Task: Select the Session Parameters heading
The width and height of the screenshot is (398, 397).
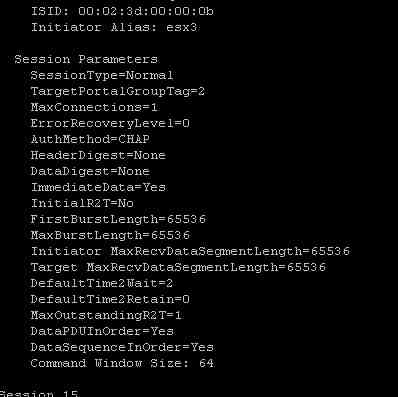Action: 86,60
